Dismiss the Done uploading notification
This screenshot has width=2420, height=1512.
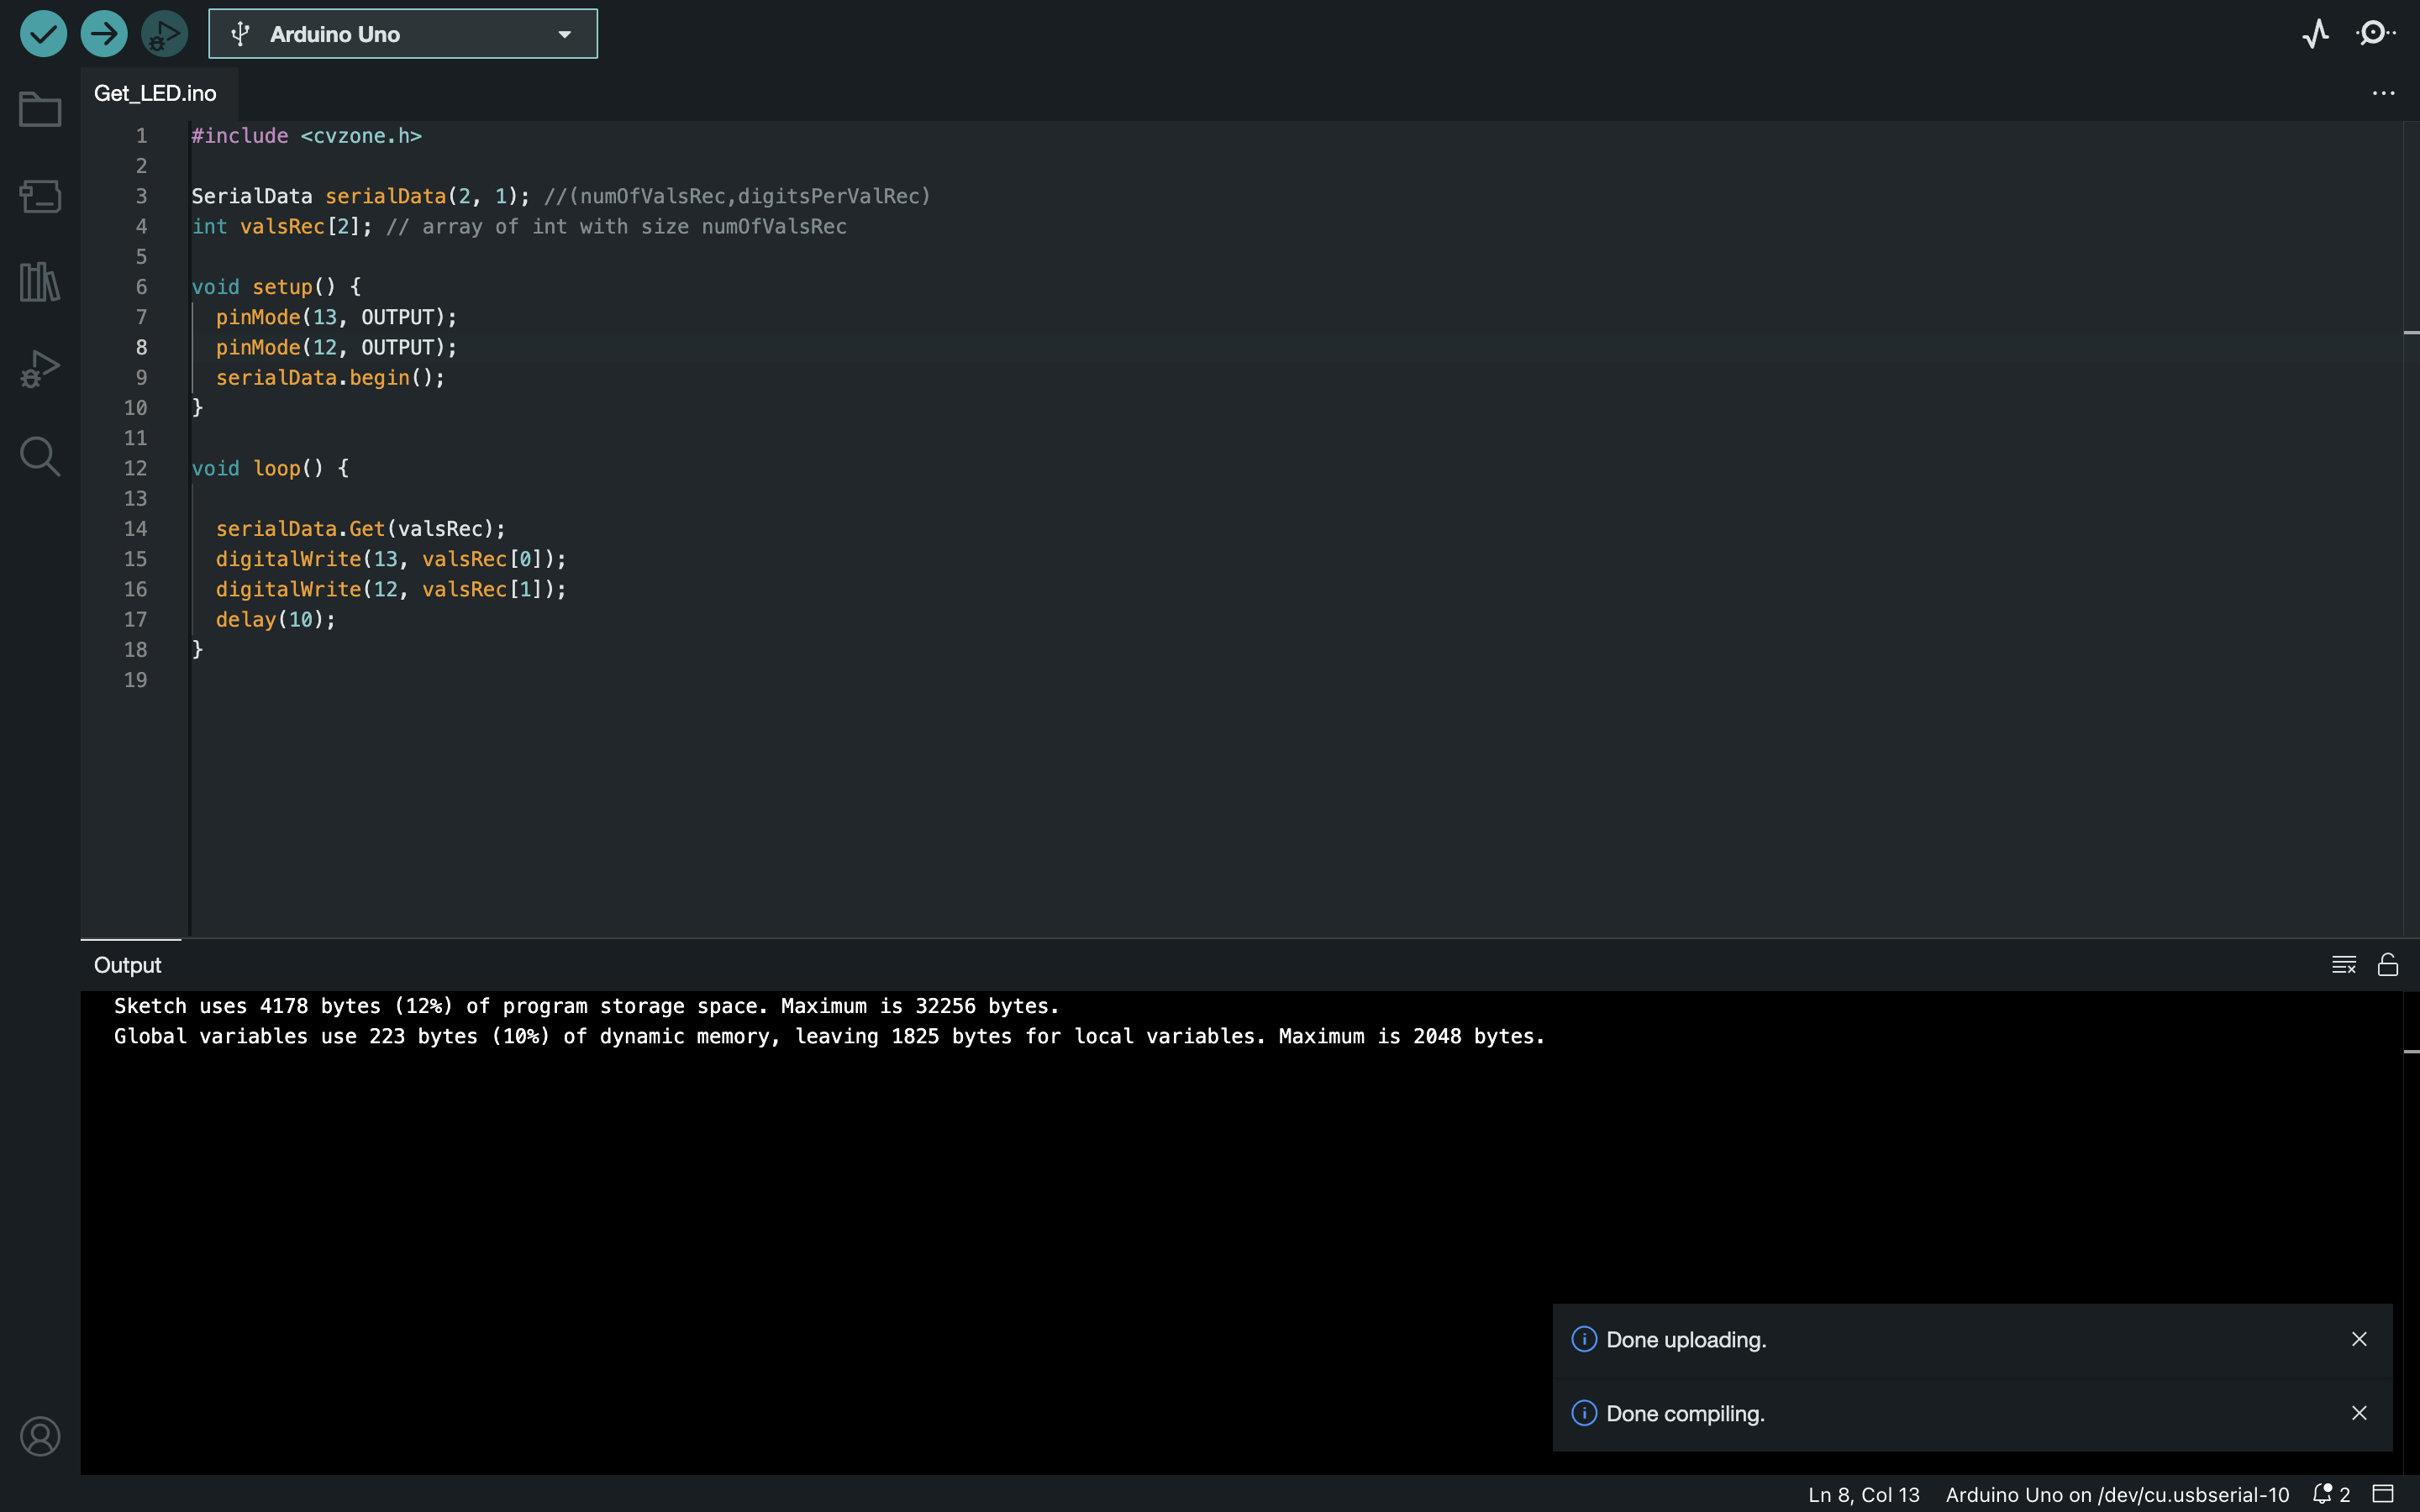click(x=2359, y=1339)
